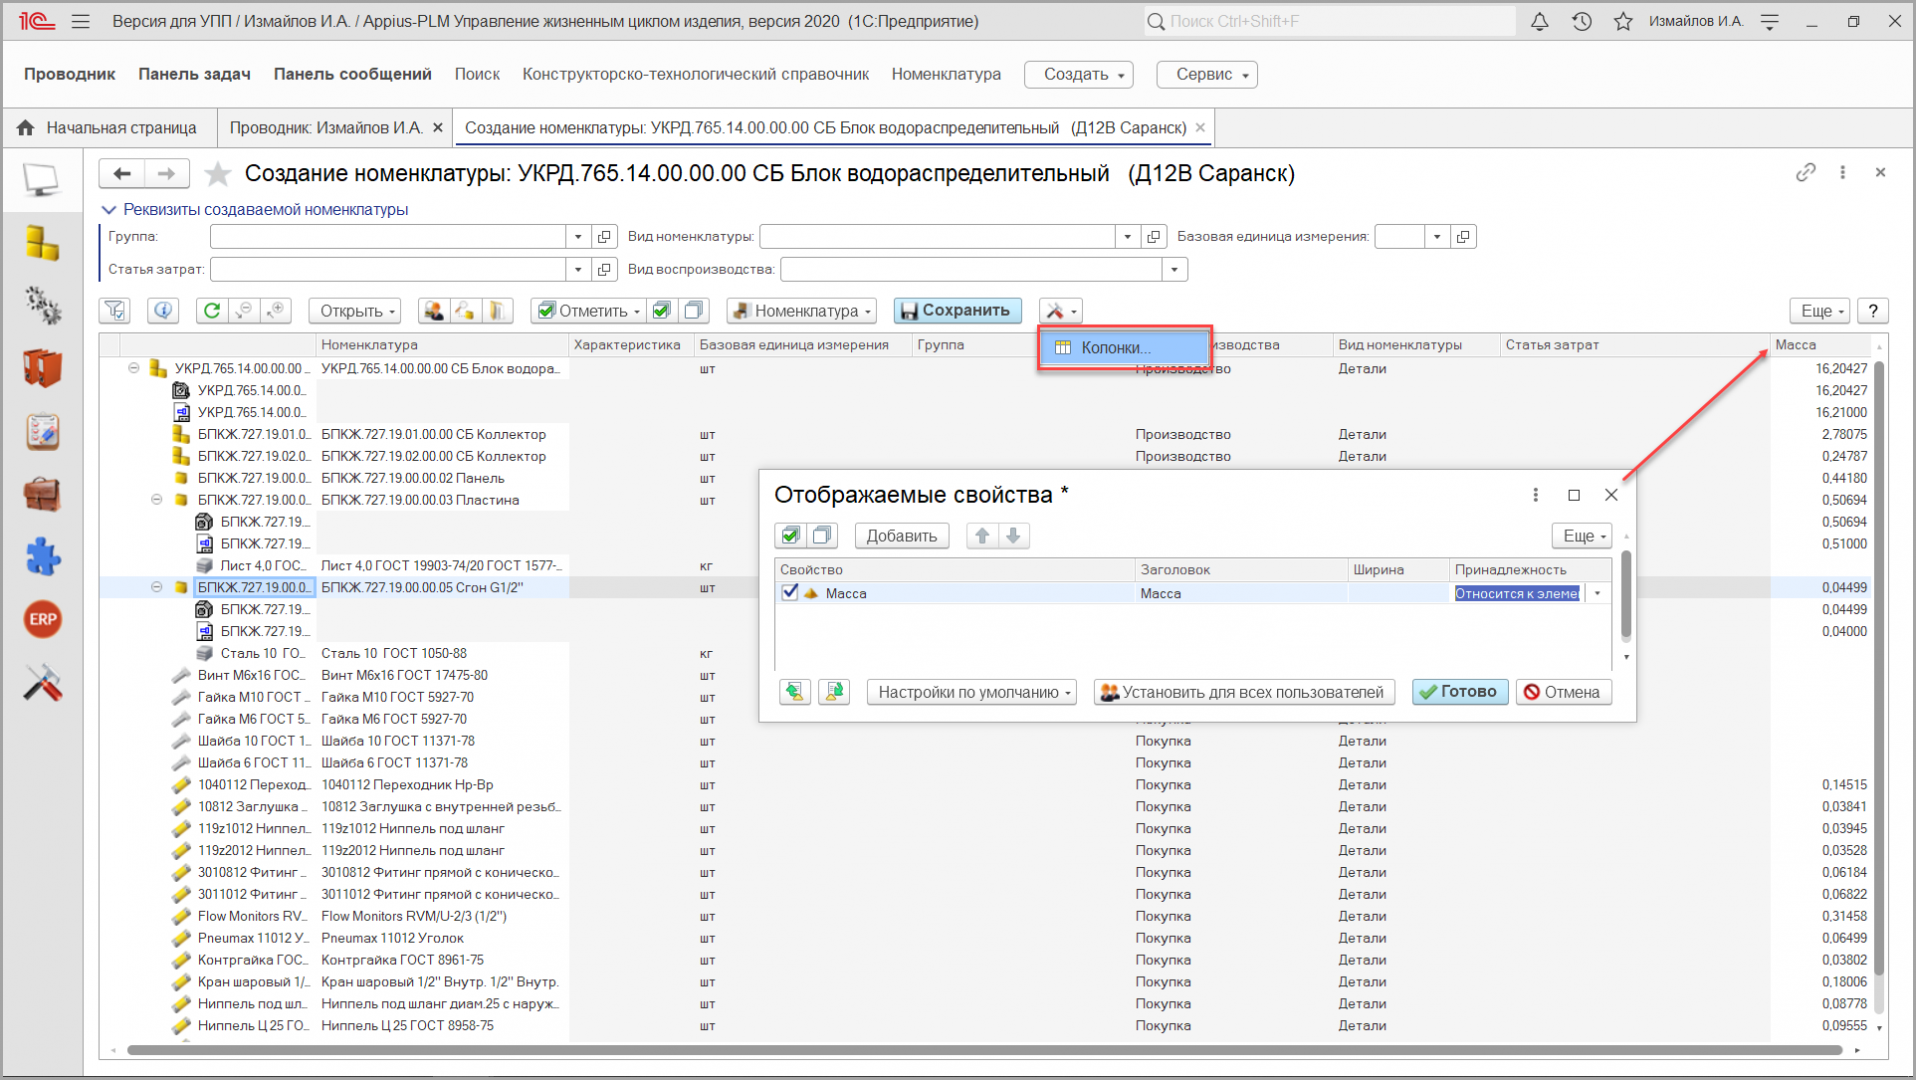Open the Принадлежность dropdown for Масса
Image resolution: width=1916 pixels, height=1080 pixels.
click(1597, 593)
